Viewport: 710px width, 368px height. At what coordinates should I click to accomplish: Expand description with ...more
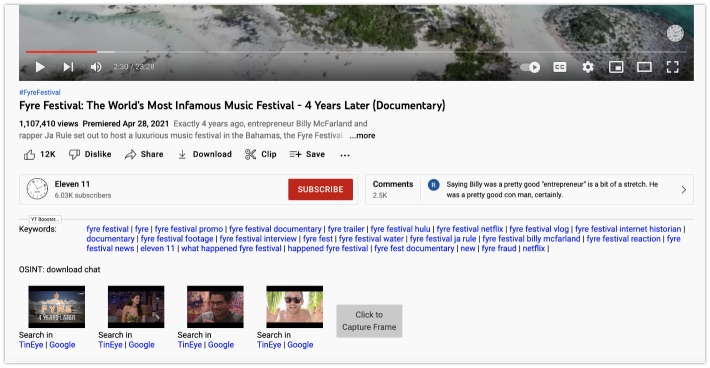tap(362, 135)
